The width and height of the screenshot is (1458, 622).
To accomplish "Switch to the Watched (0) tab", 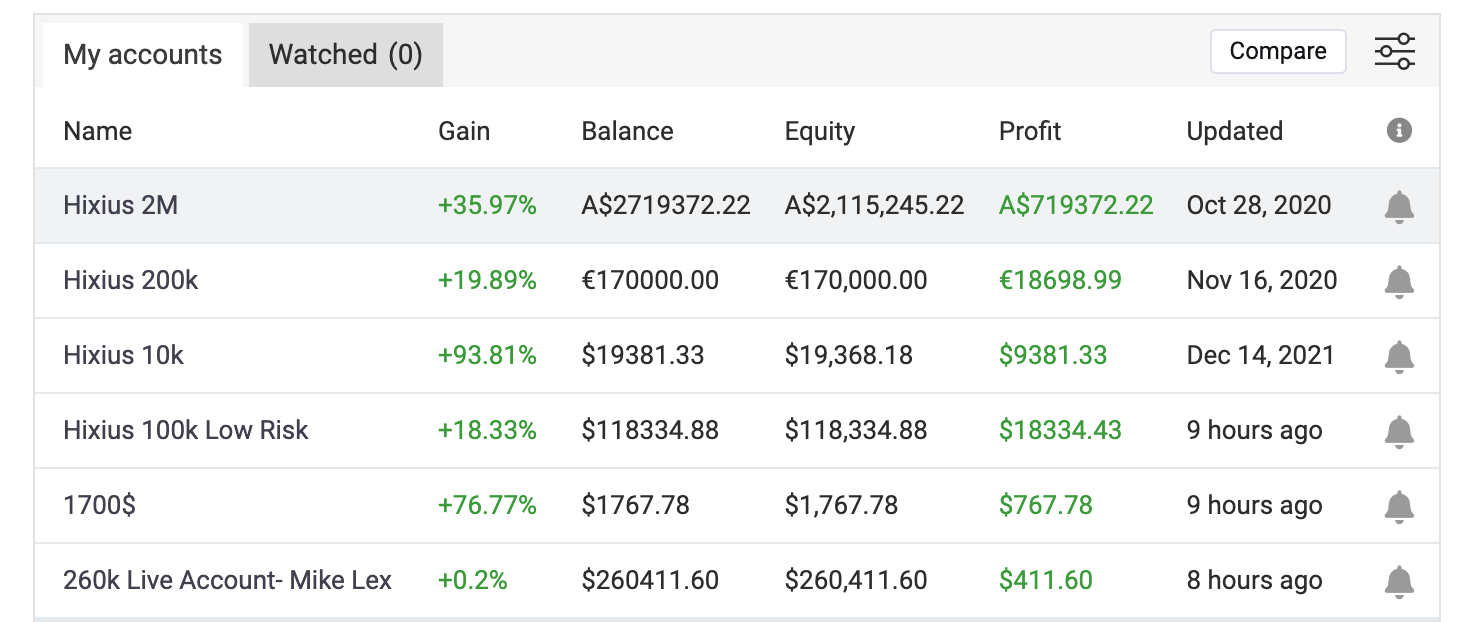I will 345,54.
